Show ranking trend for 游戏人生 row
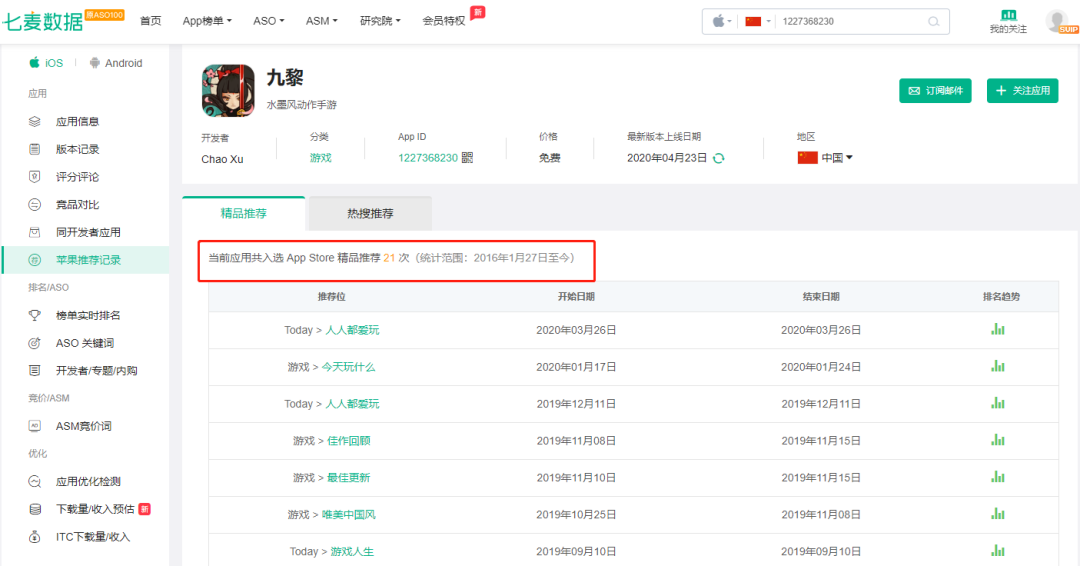The image size is (1080, 566). tap(998, 550)
